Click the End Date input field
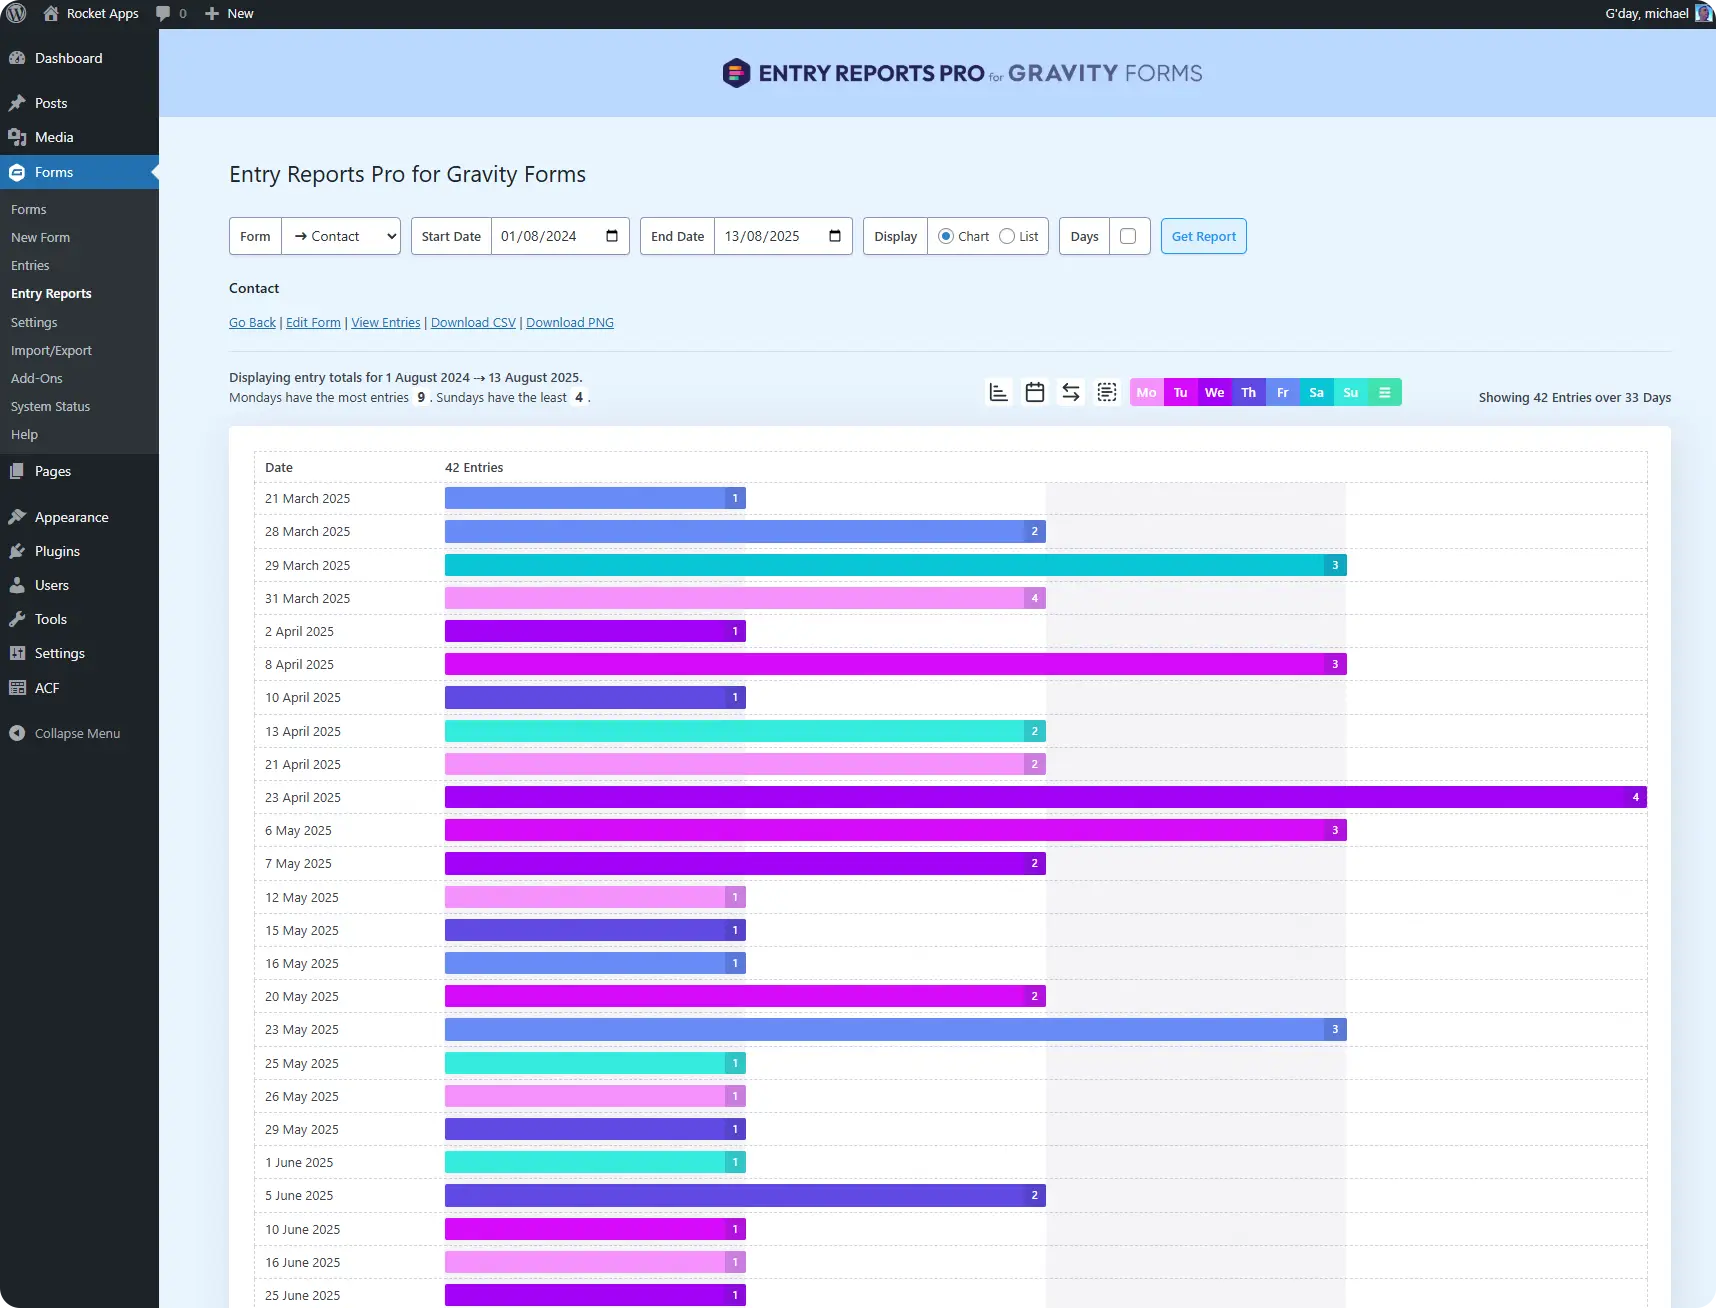This screenshot has height=1308, width=1716. click(x=783, y=236)
